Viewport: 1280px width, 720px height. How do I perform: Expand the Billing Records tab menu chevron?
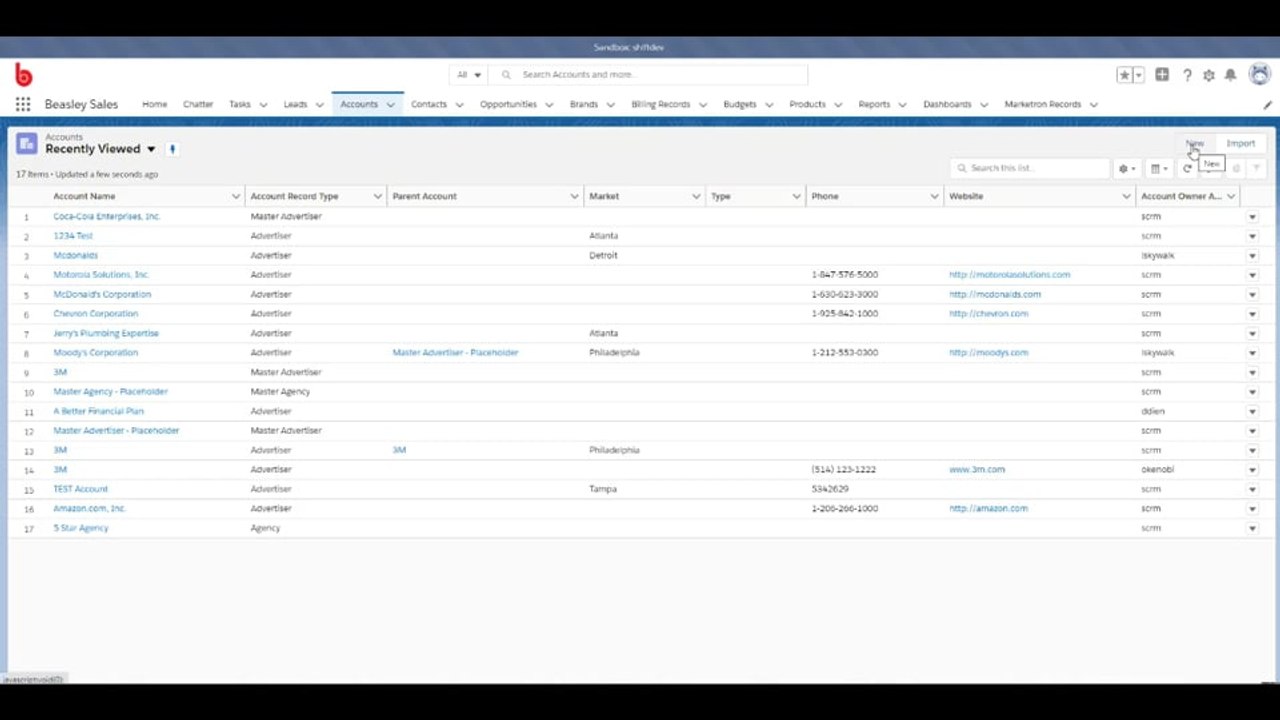[x=702, y=104]
